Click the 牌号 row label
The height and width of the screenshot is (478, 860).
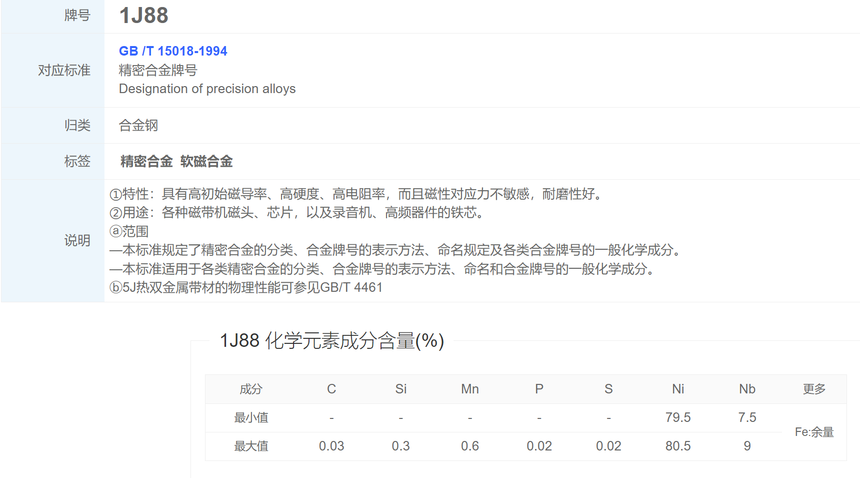pos(77,15)
